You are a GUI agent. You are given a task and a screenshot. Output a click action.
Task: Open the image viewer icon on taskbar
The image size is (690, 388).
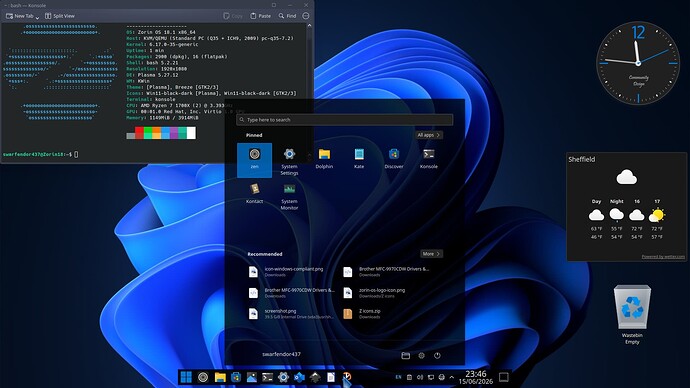tap(252, 377)
